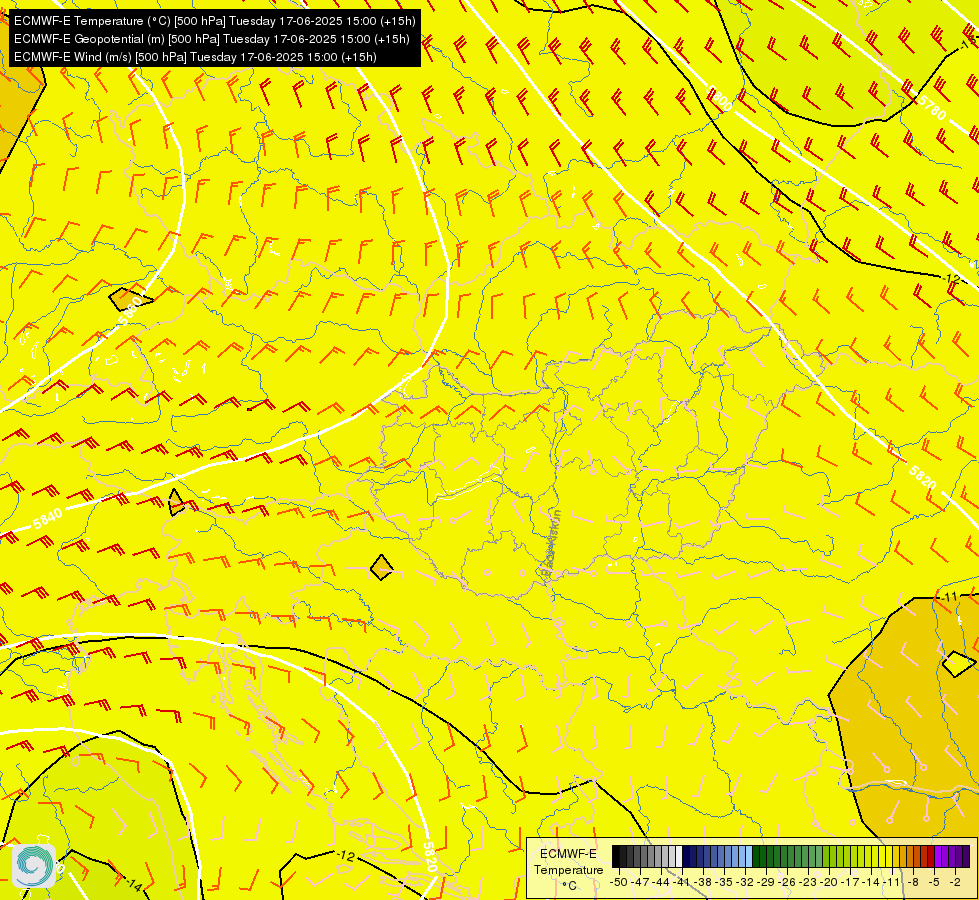Click the -26 value on the legend

point(787,882)
